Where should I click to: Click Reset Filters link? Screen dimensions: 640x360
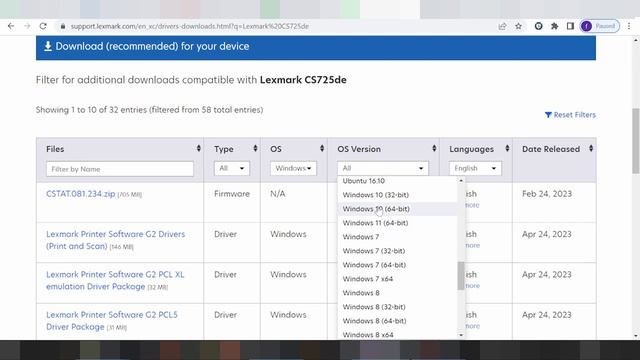click(570, 115)
